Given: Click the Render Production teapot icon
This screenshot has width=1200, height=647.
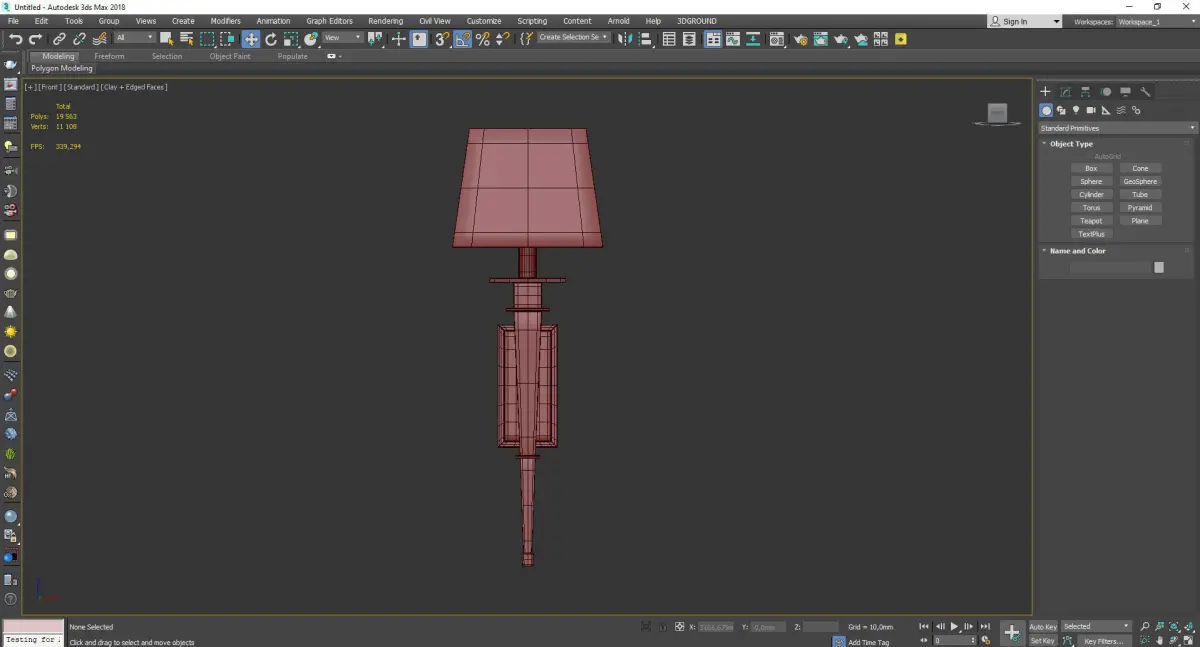Looking at the screenshot, I should pyautogui.click(x=841, y=39).
